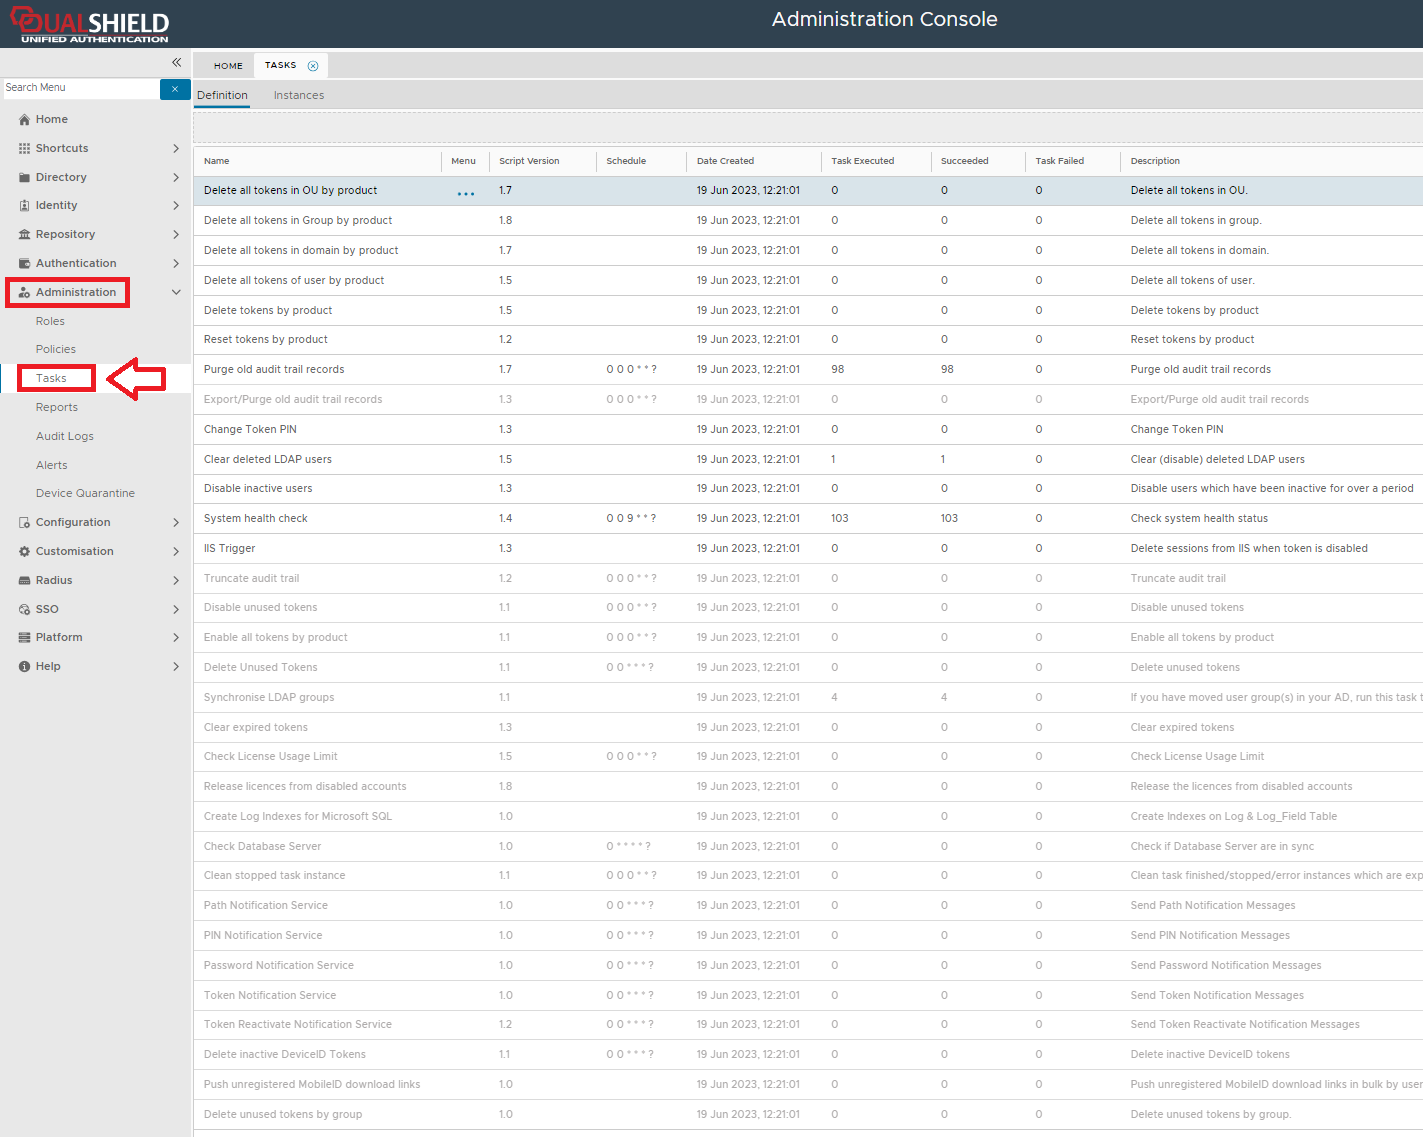The image size is (1423, 1137).
Task: Click the Shortcuts grid icon
Action: point(24,149)
